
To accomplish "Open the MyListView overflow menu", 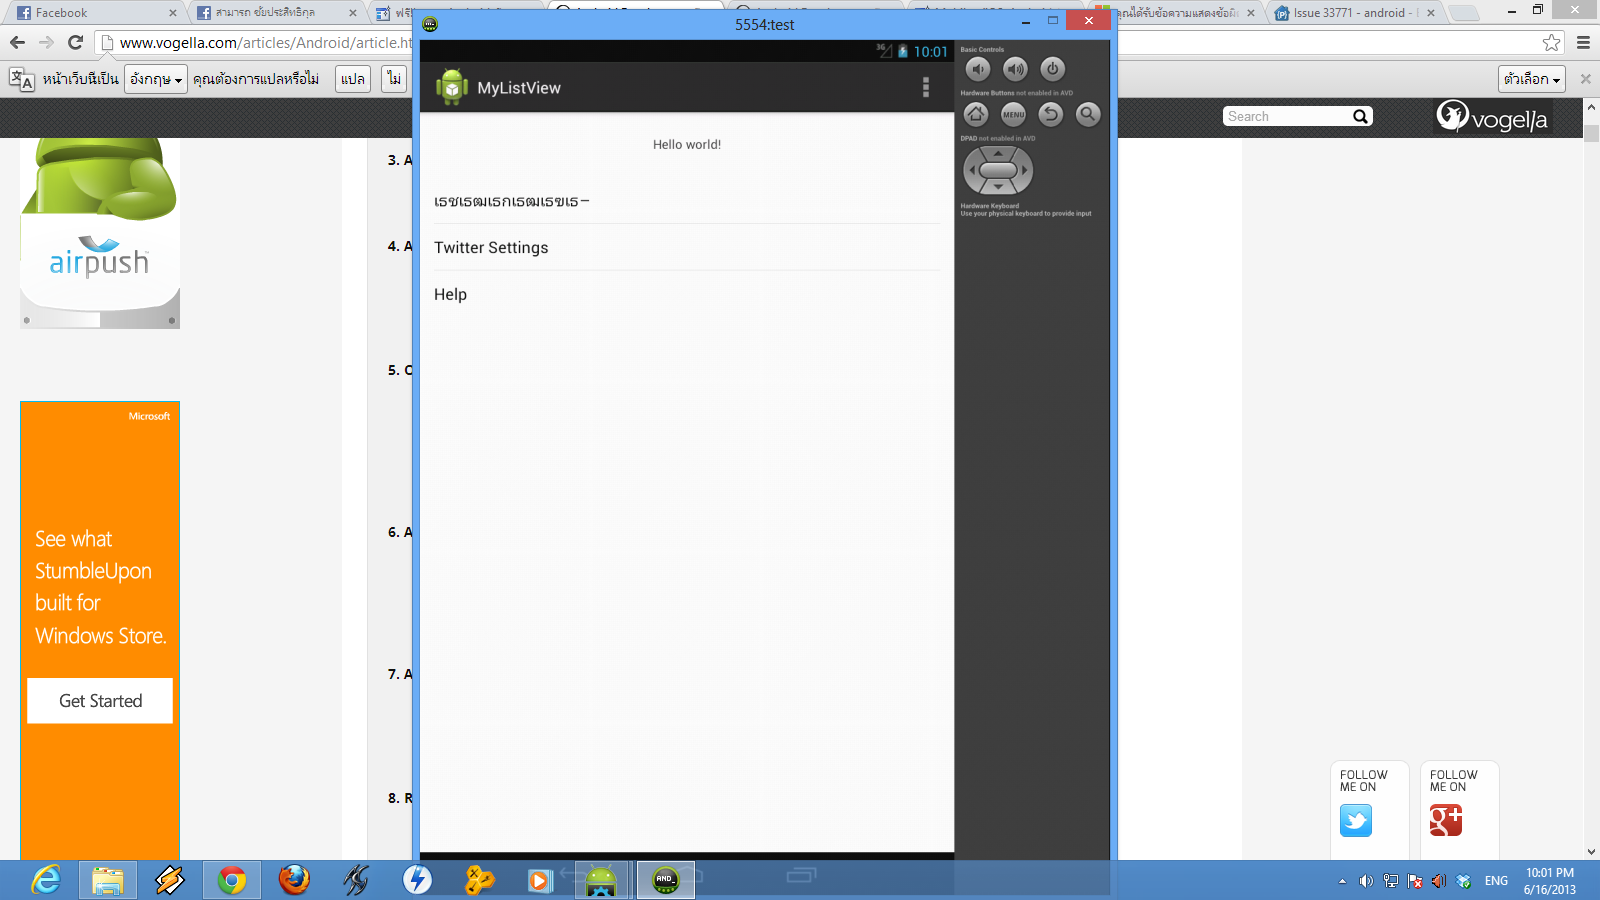I will pos(926,88).
